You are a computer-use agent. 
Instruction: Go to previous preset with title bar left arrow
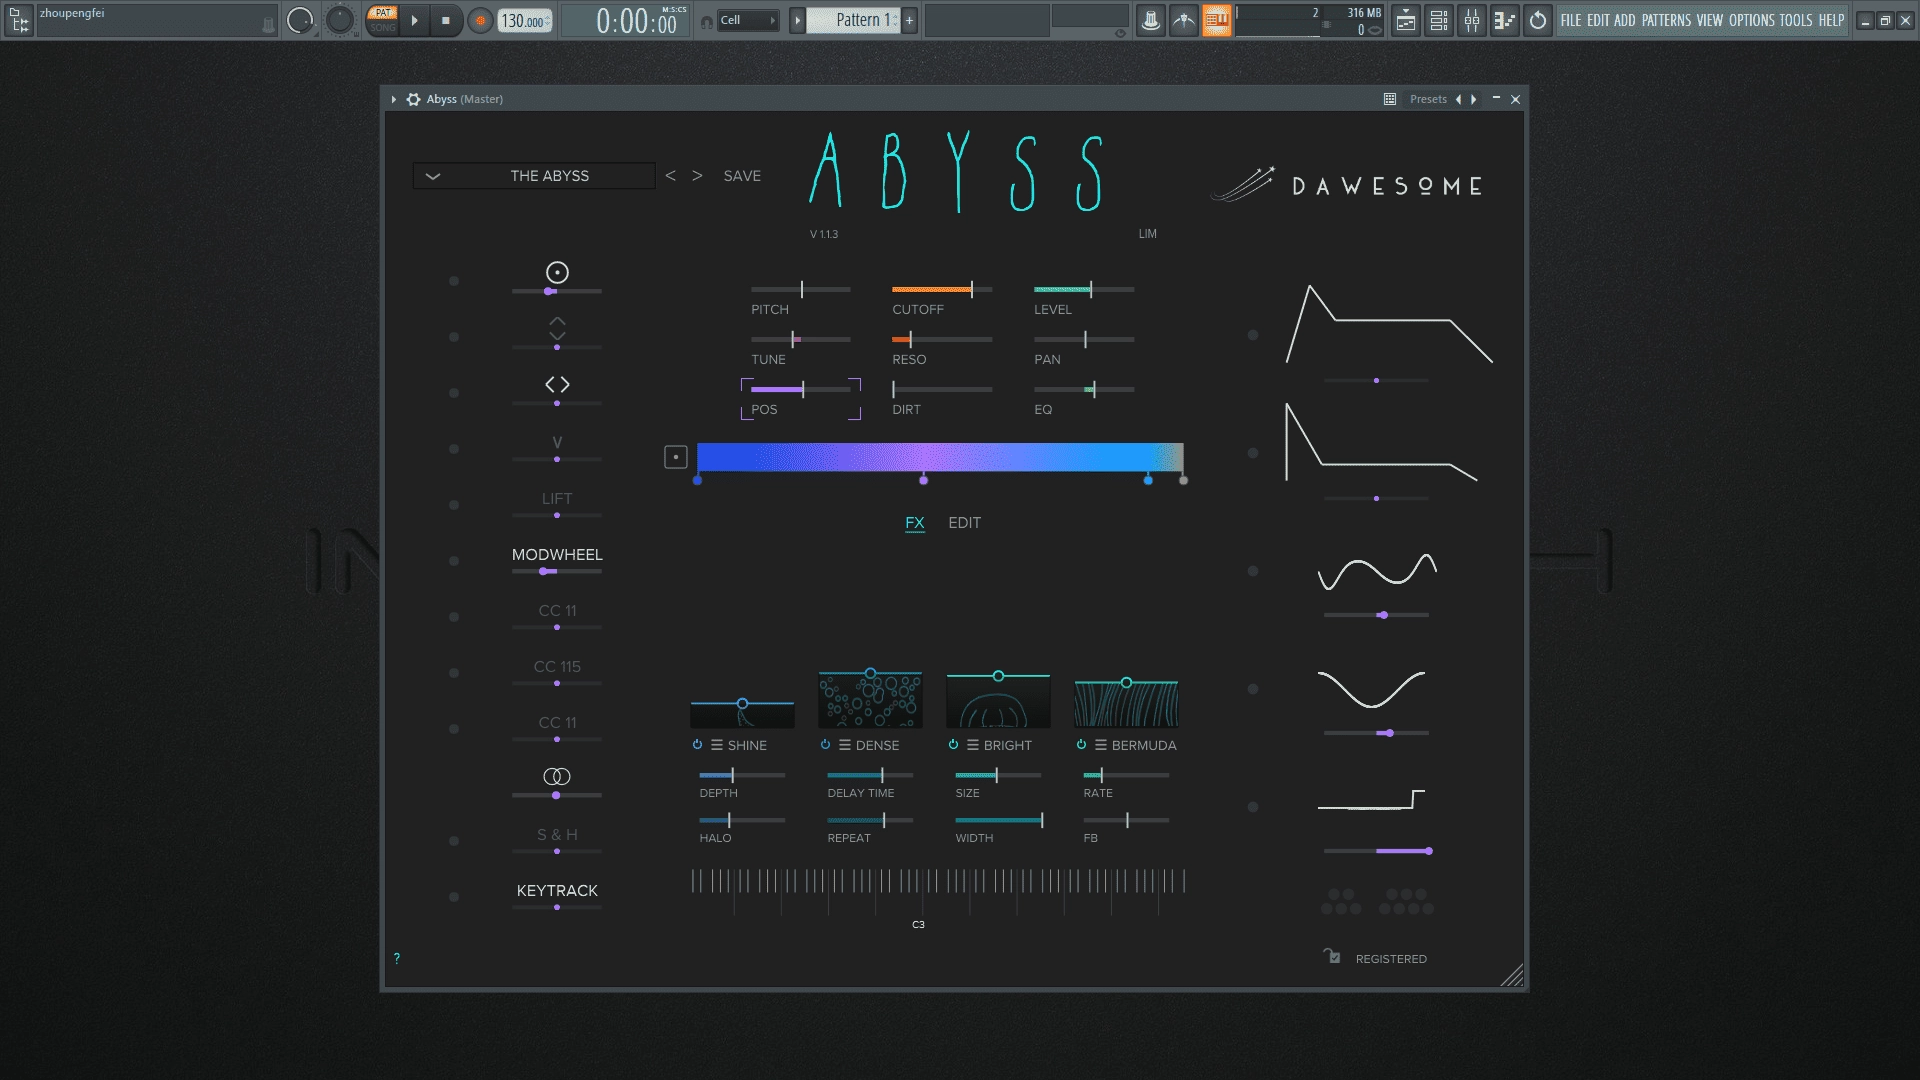[x=1458, y=99]
